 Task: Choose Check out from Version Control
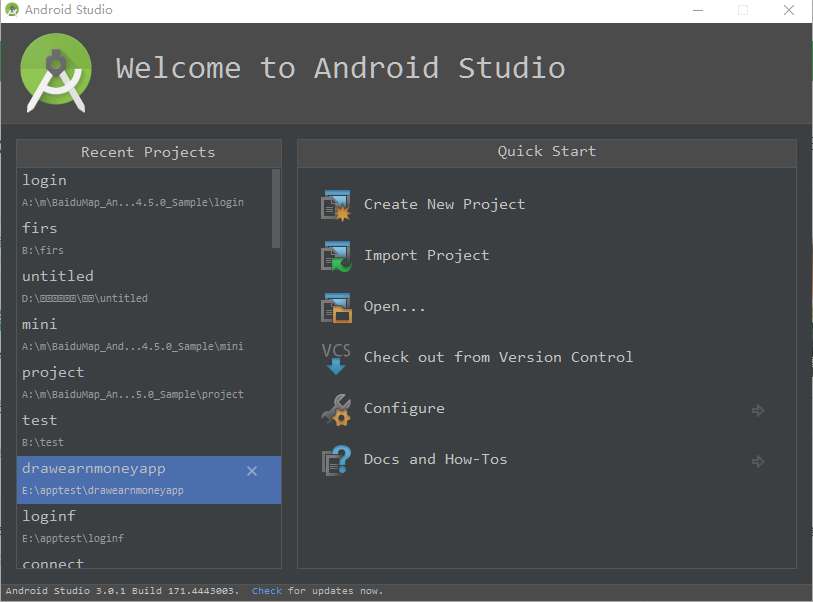tap(498, 357)
